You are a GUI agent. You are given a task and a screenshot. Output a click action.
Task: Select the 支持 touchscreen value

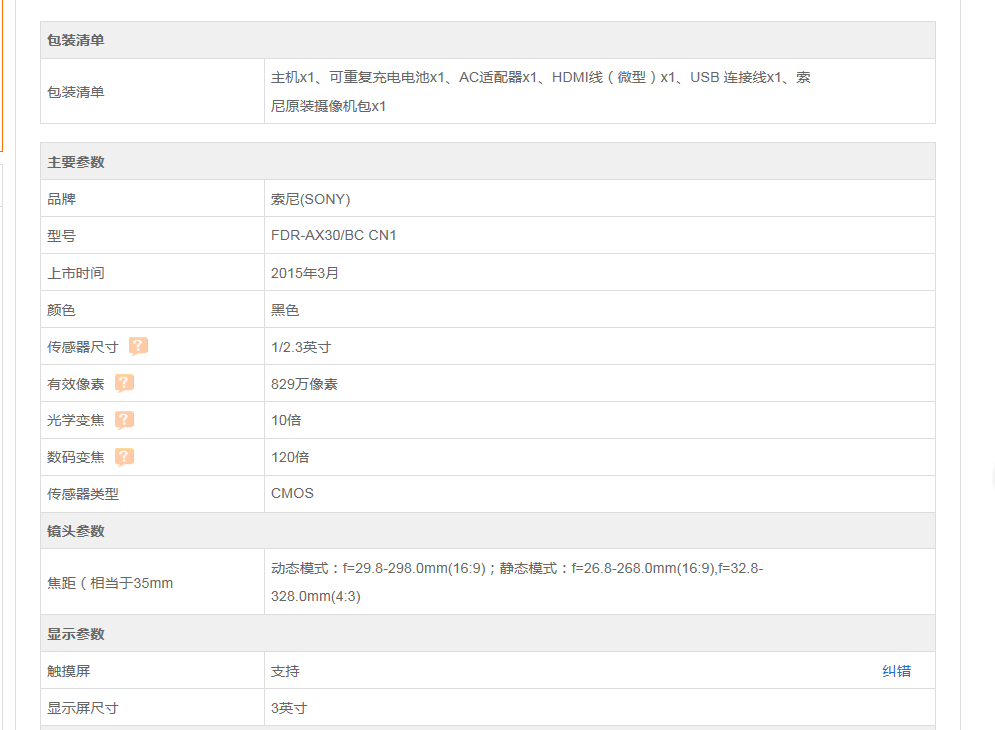click(285, 671)
